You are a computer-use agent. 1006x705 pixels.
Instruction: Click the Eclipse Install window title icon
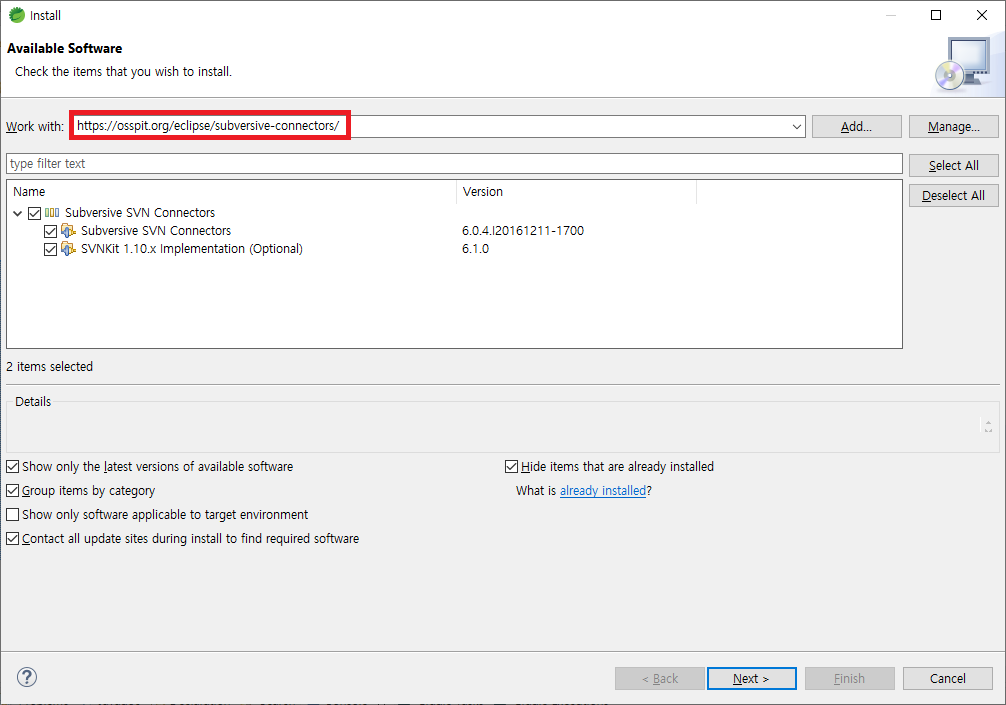[x=17, y=15]
